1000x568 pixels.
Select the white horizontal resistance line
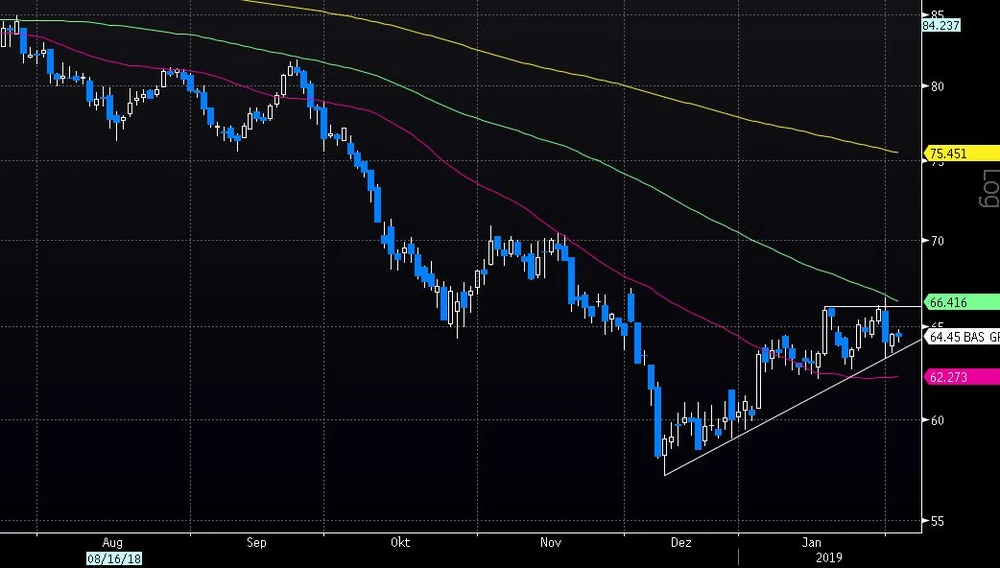855,306
